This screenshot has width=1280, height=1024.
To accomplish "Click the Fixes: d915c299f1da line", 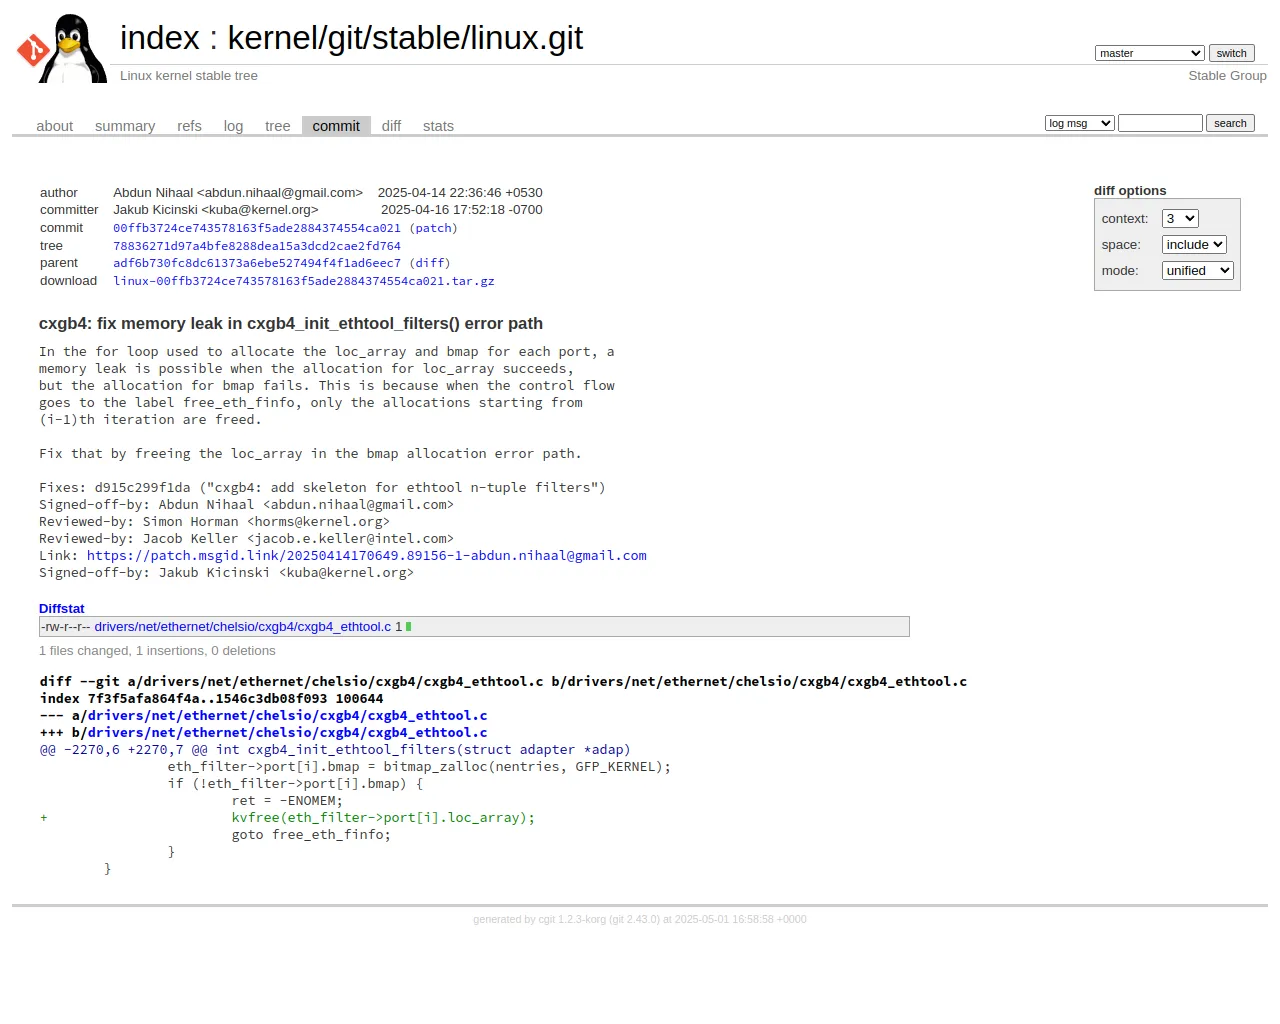I will click(322, 488).
